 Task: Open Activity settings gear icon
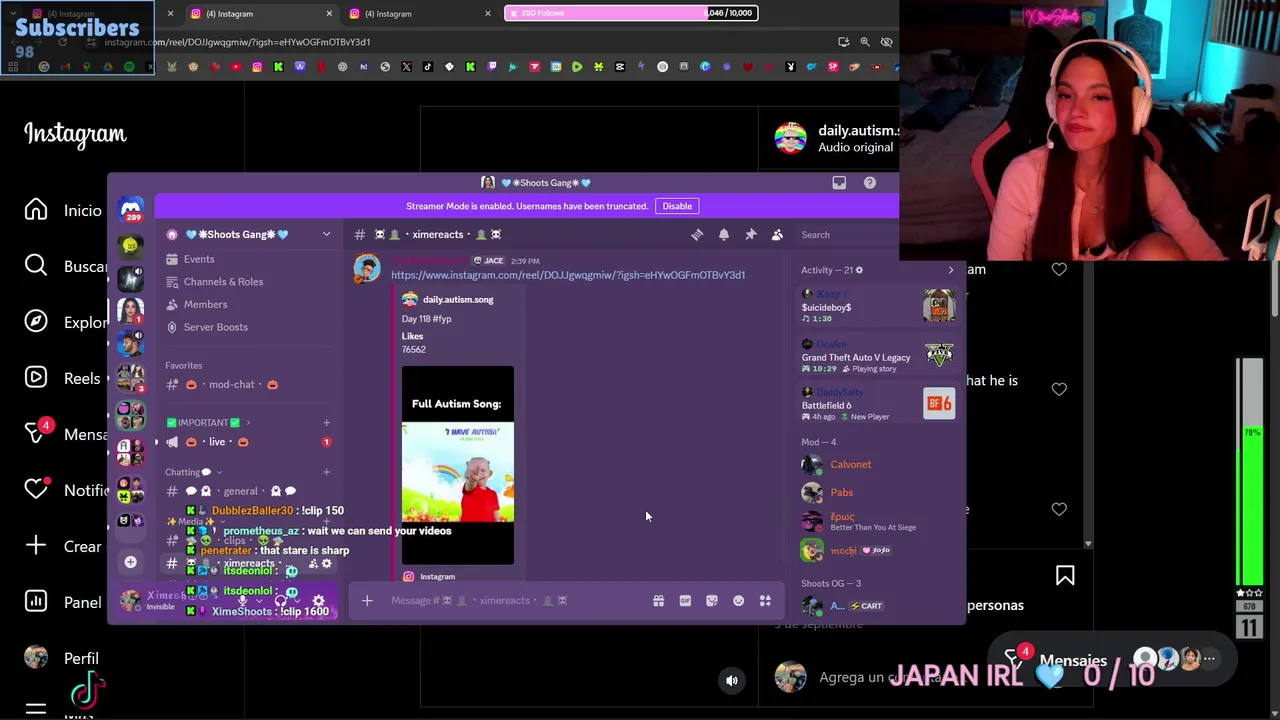click(858, 270)
